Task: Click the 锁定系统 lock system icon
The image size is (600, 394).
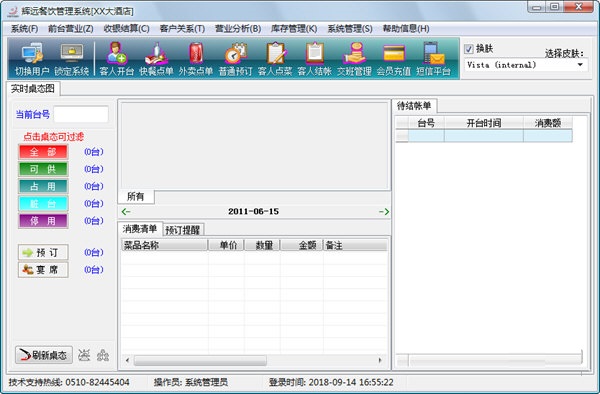Action: pos(72,58)
